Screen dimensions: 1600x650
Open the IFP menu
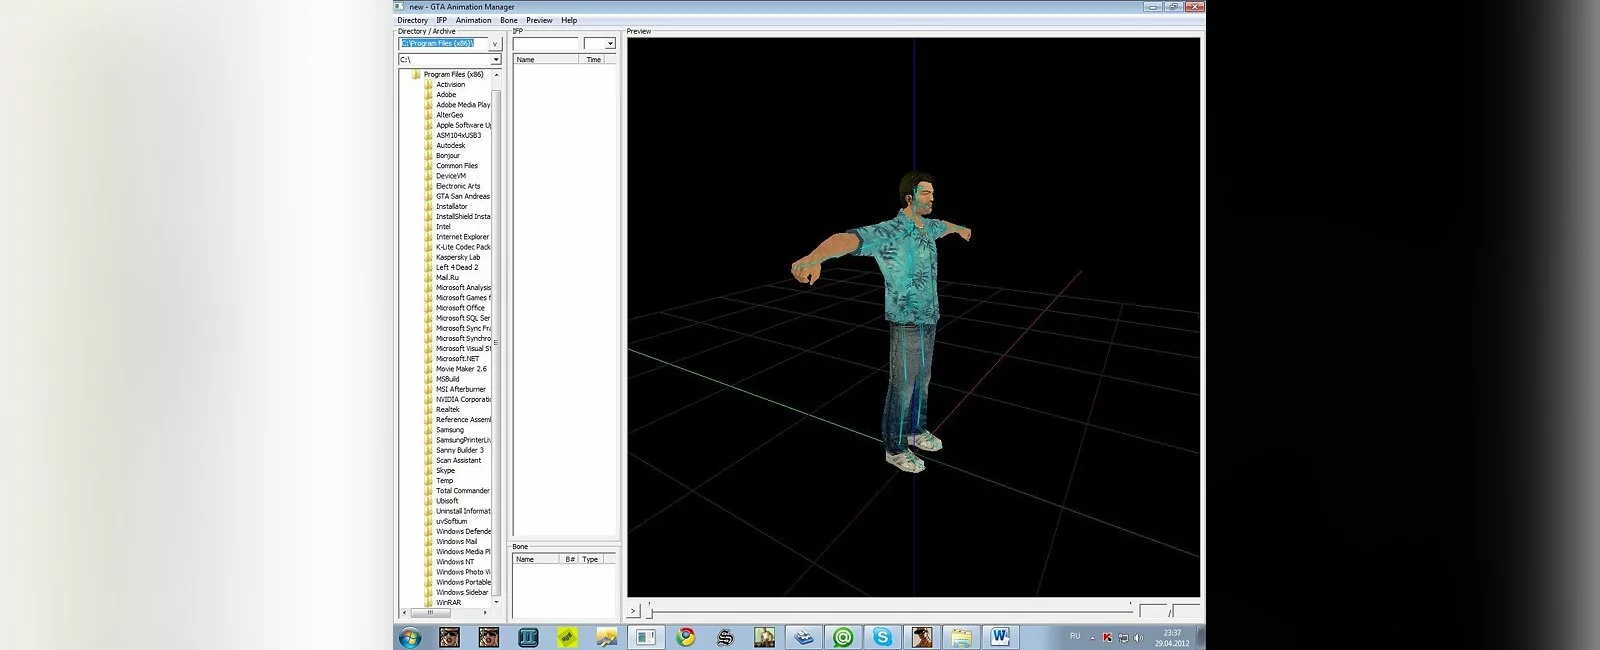[441, 20]
